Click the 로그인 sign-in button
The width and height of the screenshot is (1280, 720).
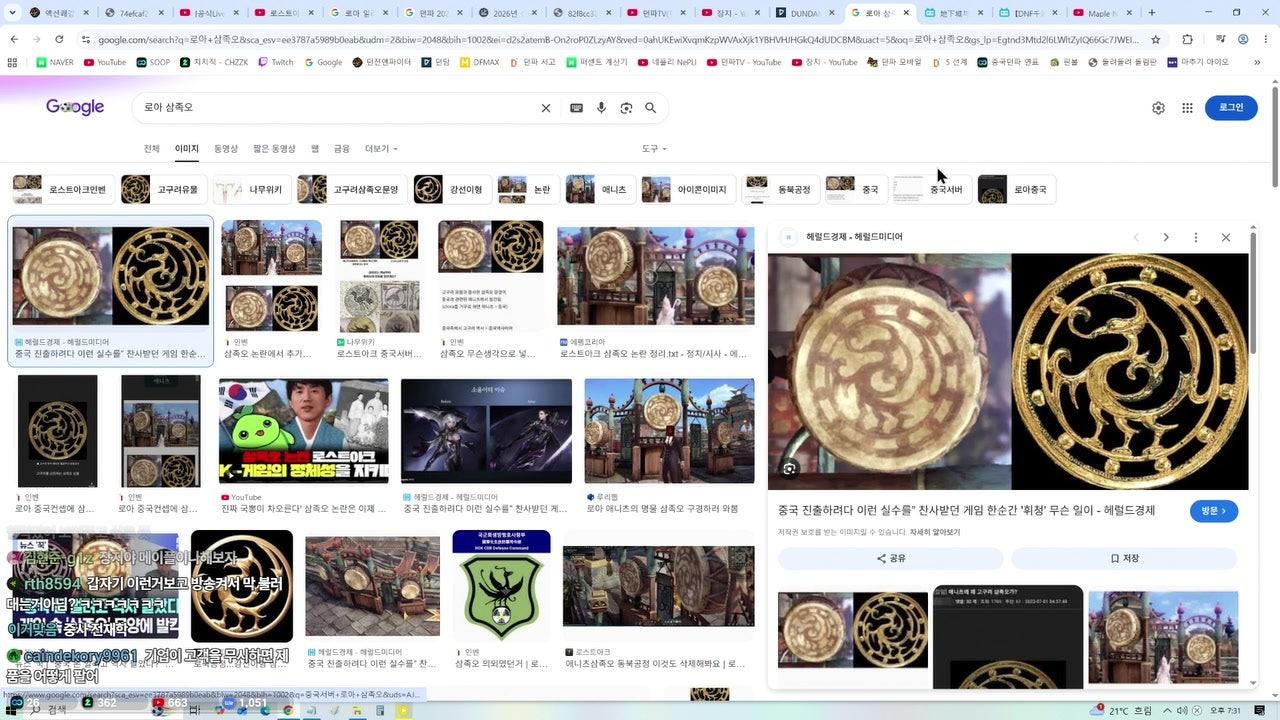point(1231,108)
